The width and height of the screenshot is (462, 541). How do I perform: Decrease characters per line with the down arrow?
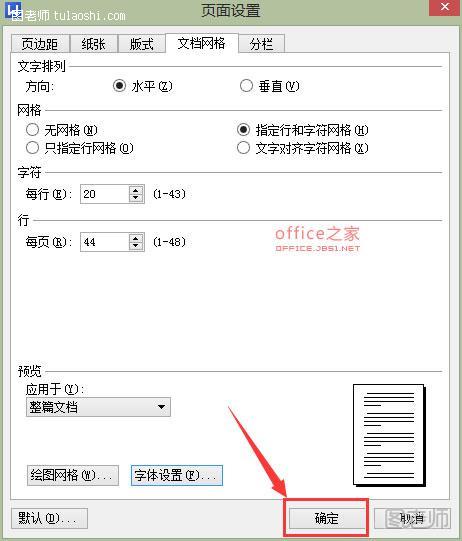click(x=136, y=198)
